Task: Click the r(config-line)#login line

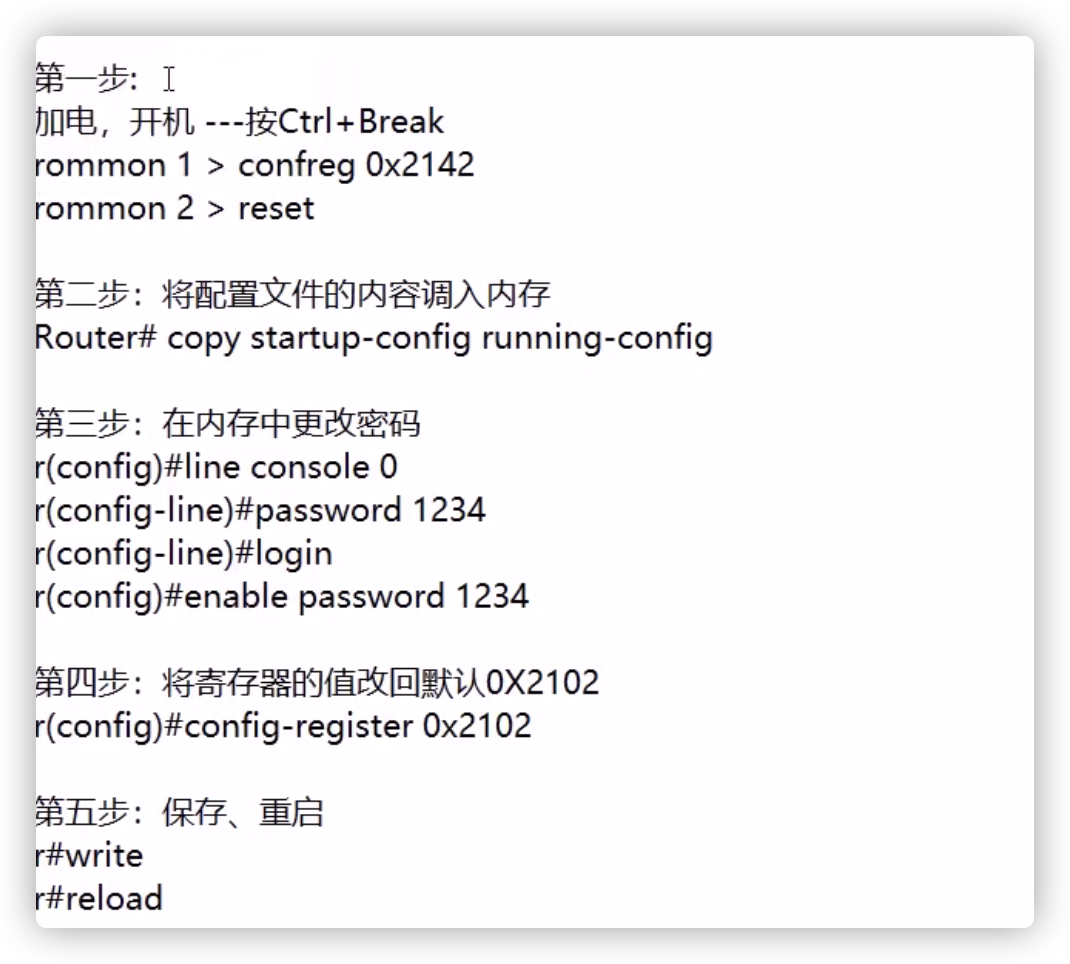Action: (x=184, y=553)
